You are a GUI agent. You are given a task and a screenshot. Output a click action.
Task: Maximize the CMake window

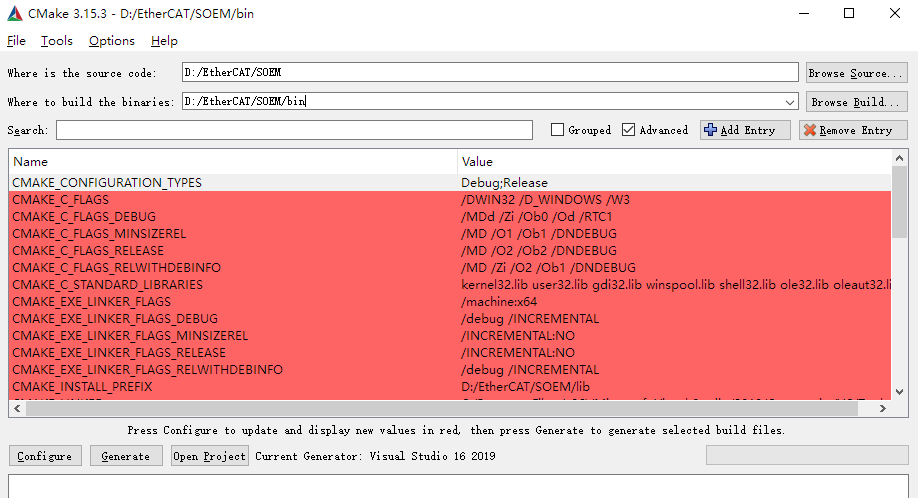click(849, 13)
